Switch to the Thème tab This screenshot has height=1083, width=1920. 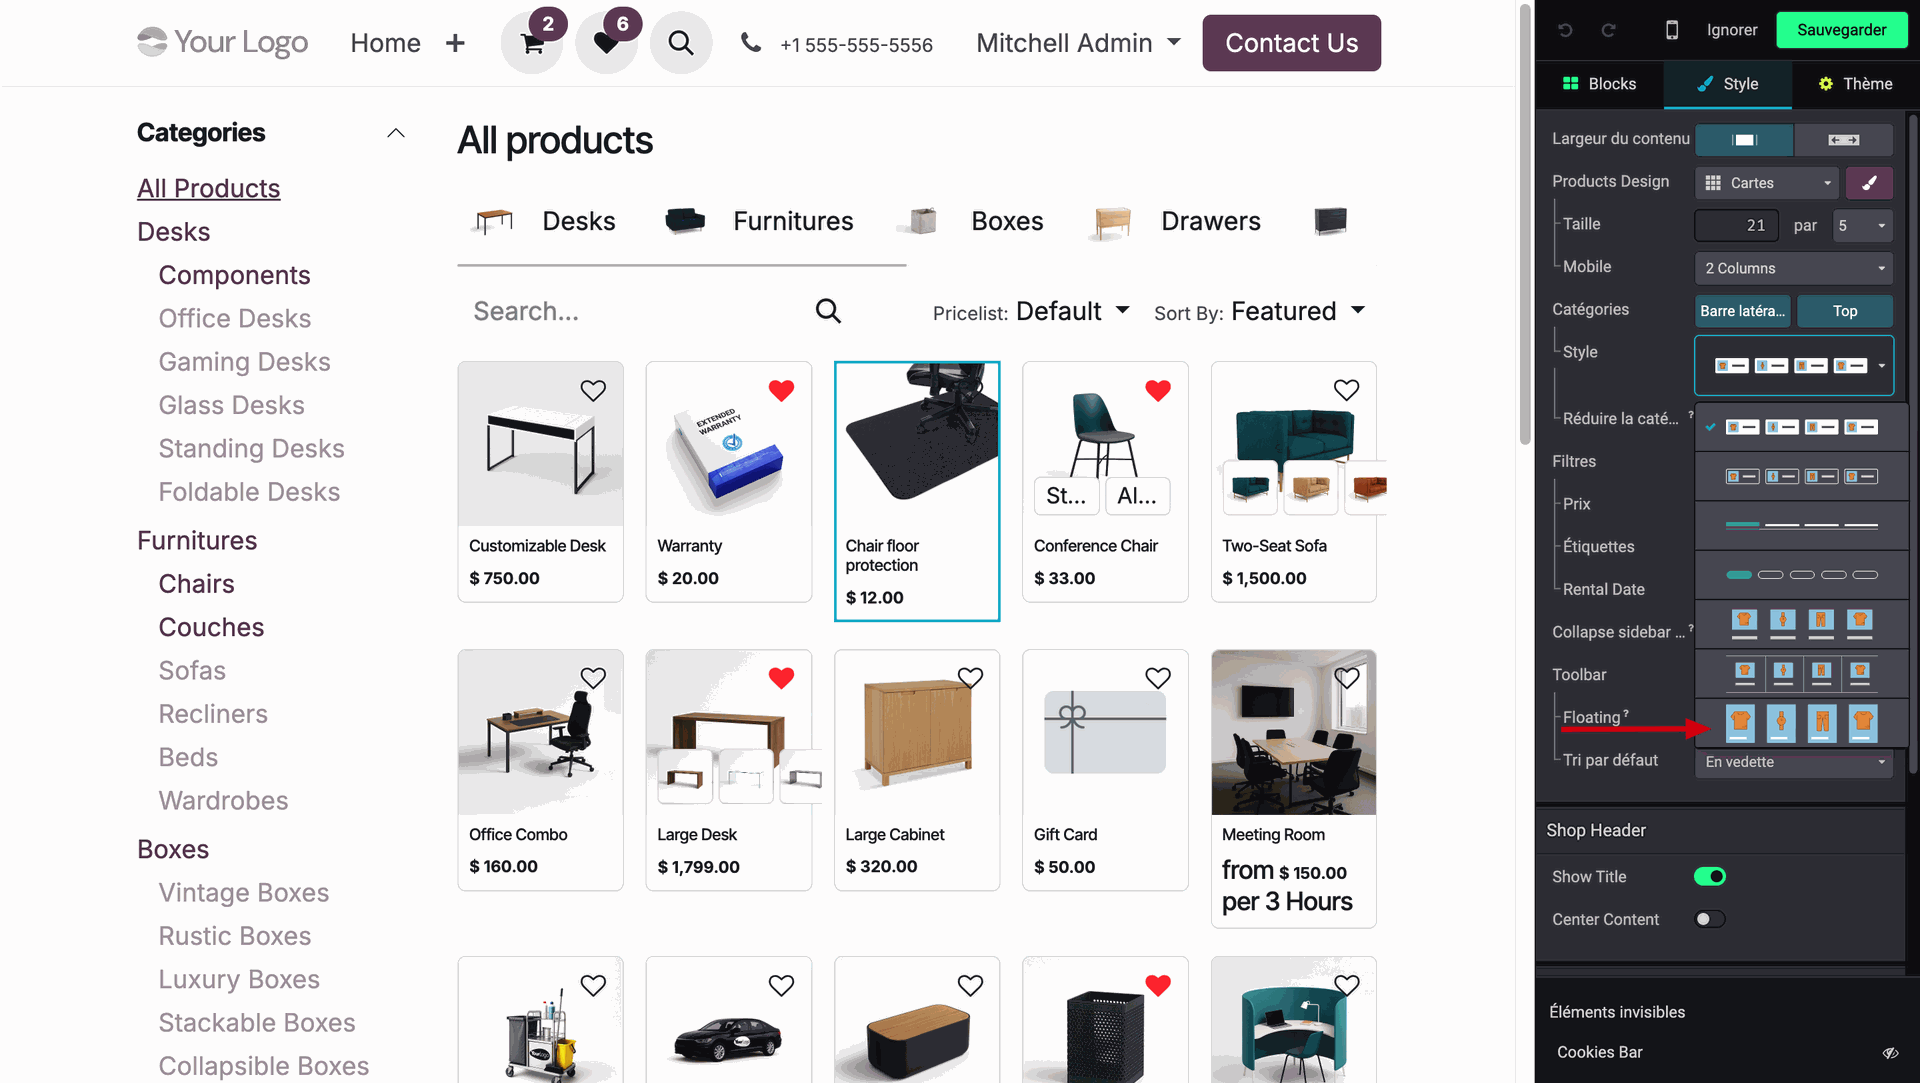click(1855, 84)
